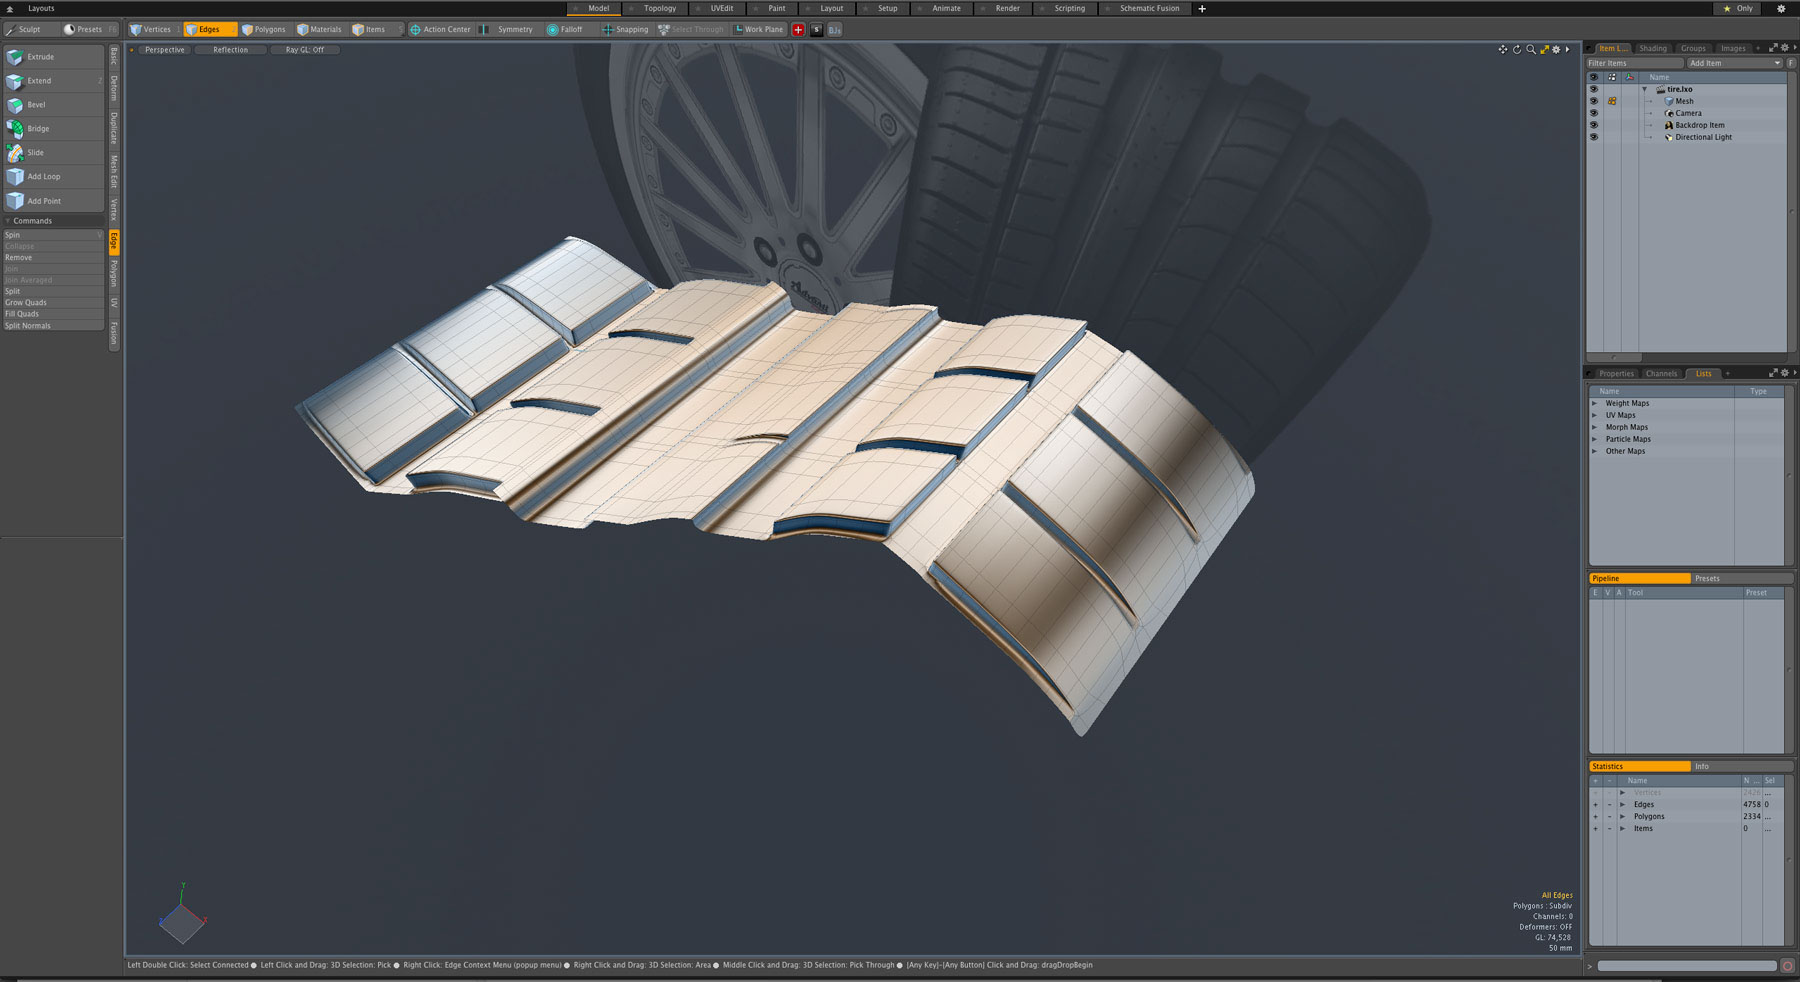Switch the viewport to Reflection mode

[230, 49]
